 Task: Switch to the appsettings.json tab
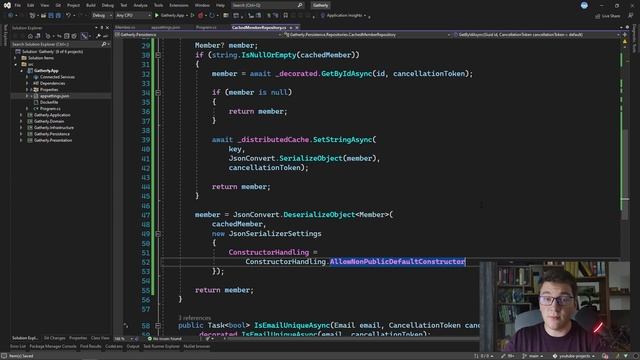(x=165, y=28)
